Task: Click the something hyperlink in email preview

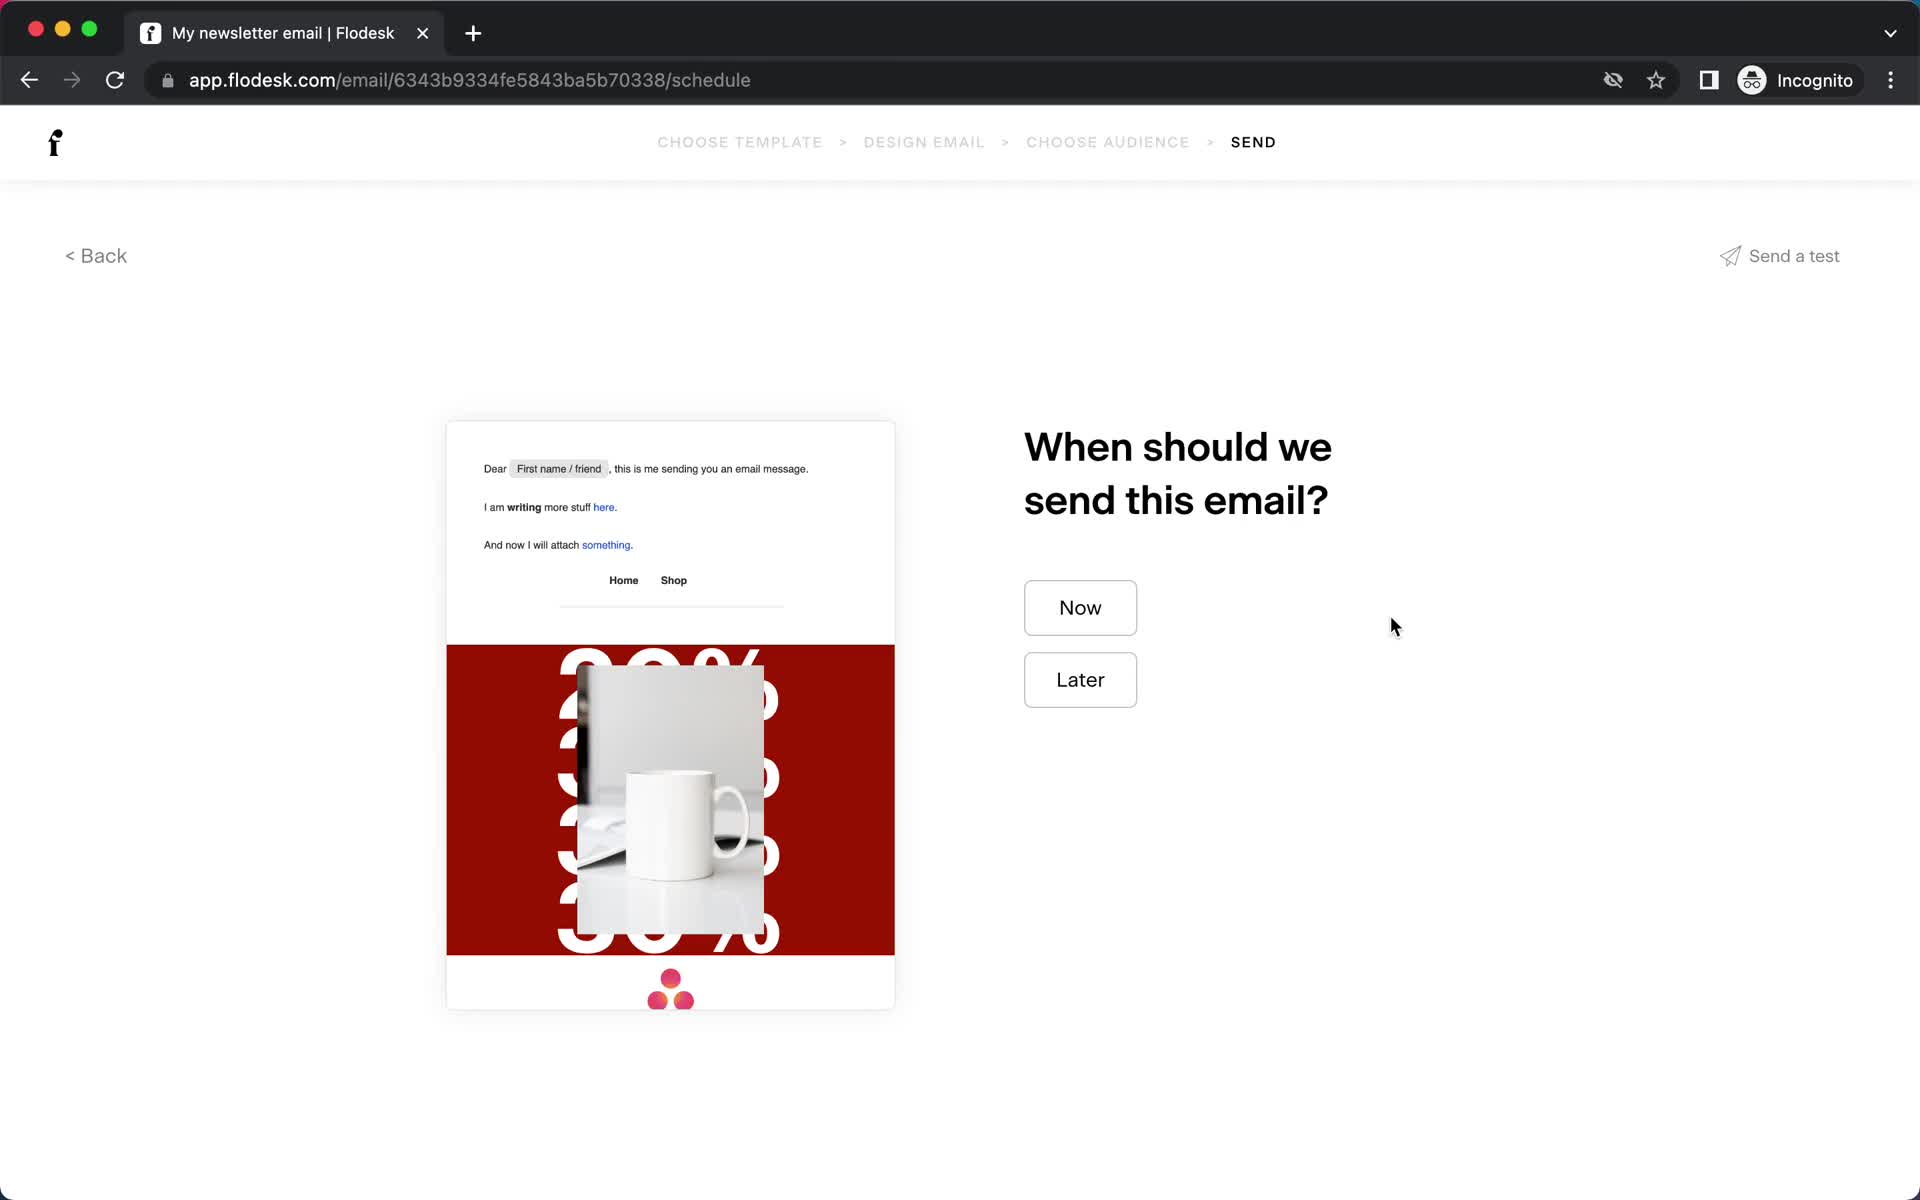Action: 605,545
